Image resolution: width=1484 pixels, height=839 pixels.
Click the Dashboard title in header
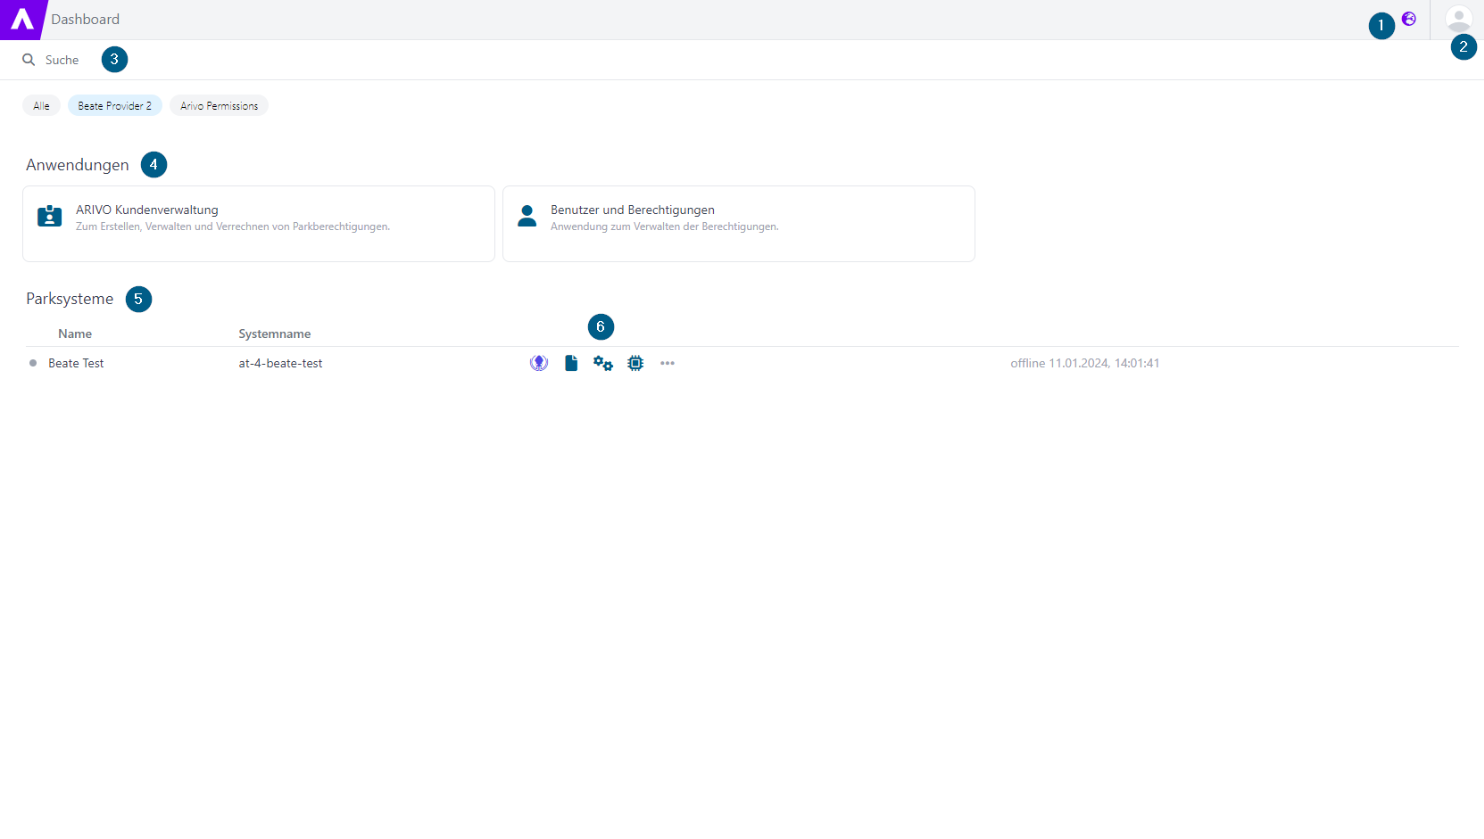85,19
